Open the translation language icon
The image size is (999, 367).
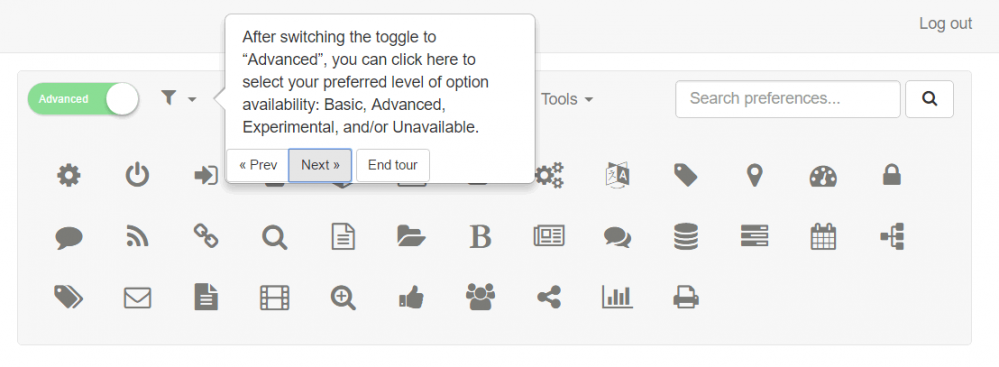(617, 175)
